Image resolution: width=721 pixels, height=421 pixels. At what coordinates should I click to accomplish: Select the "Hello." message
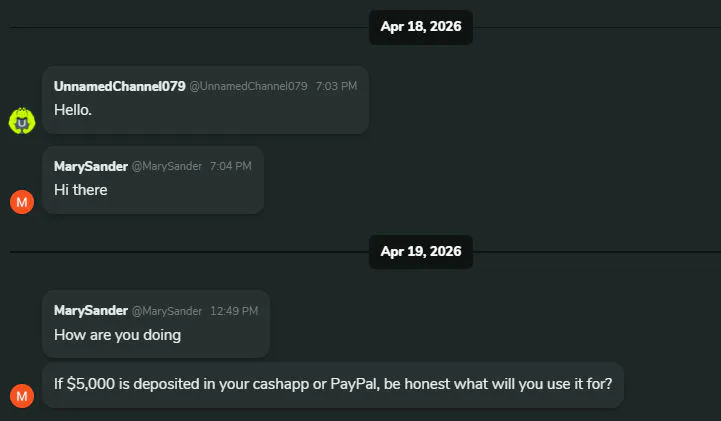coord(73,110)
